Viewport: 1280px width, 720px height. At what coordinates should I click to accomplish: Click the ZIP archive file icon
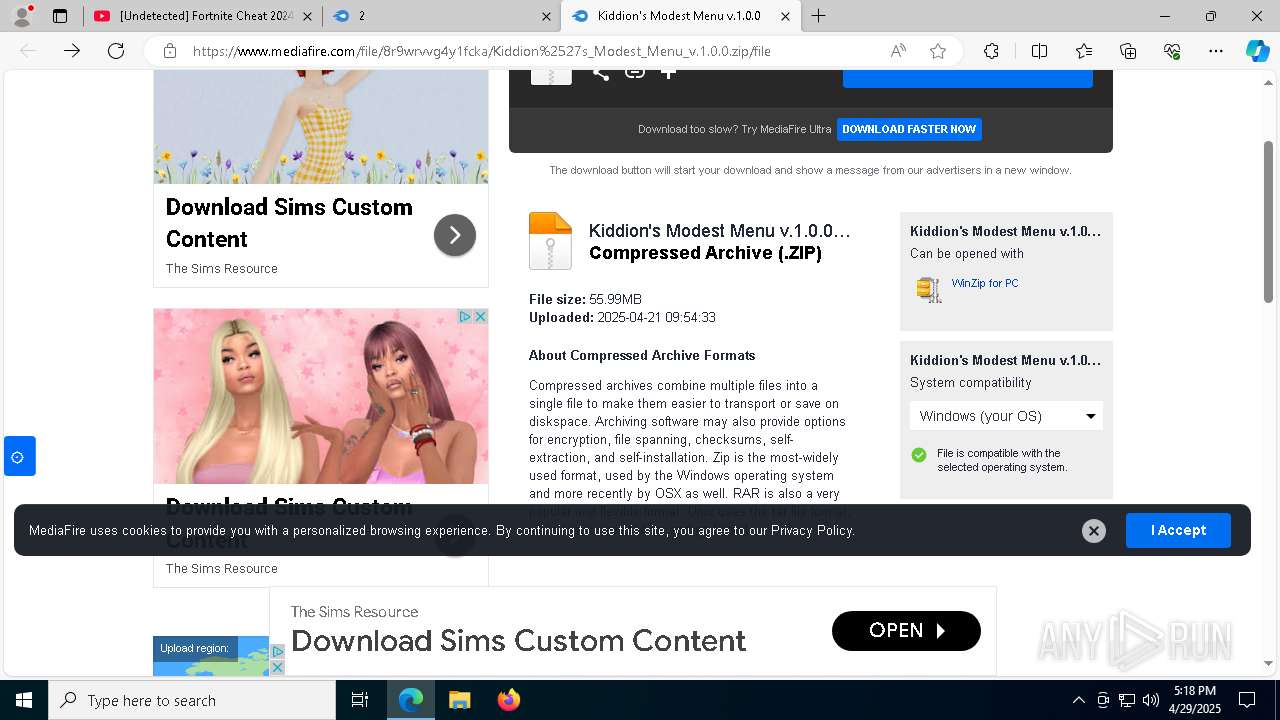550,241
